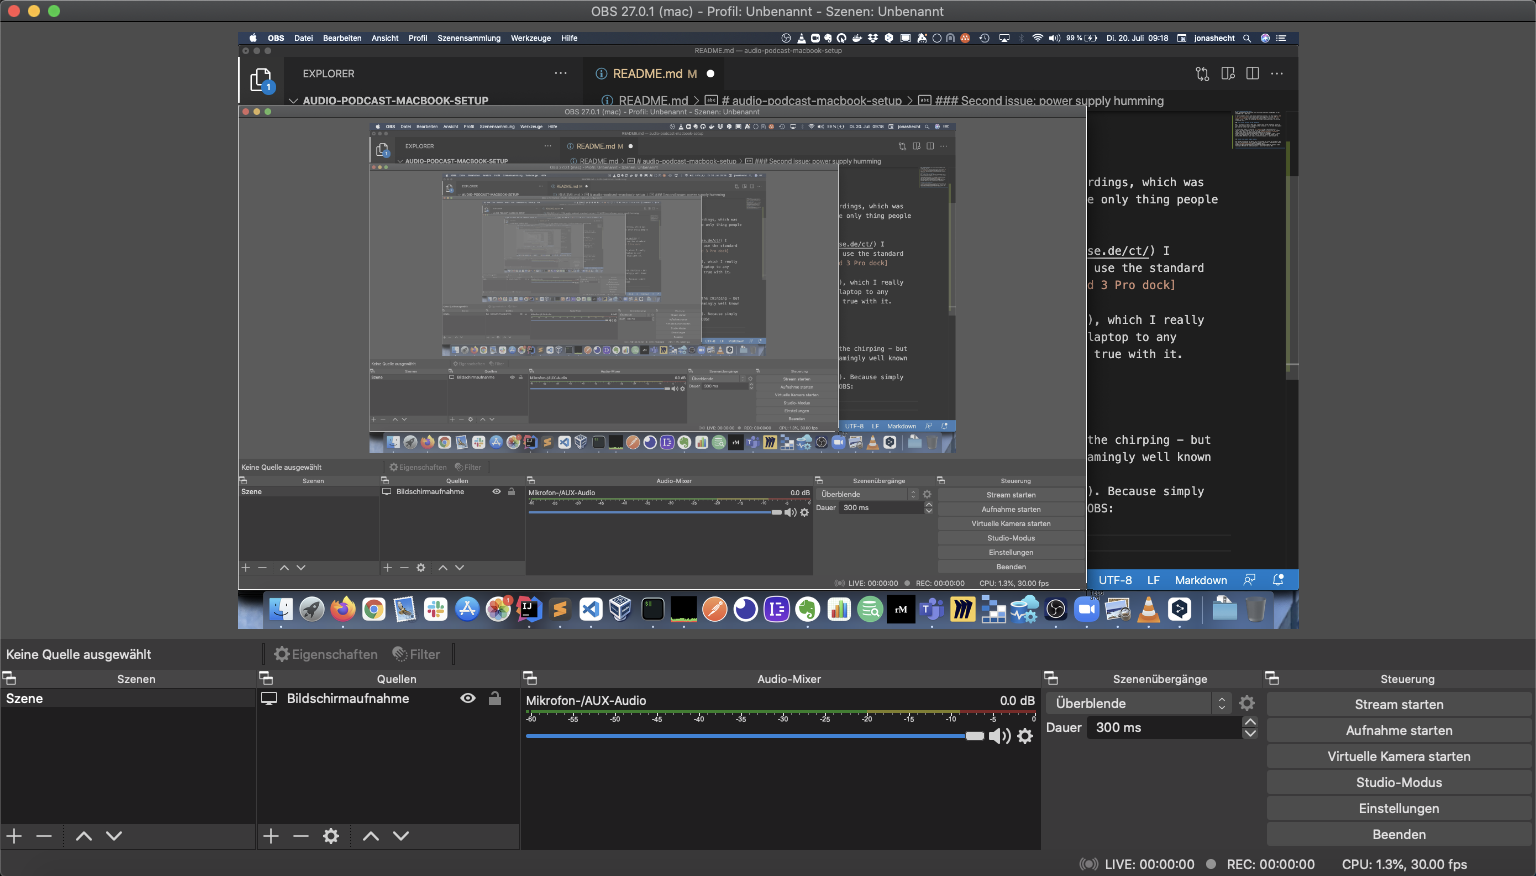Viewport: 1536px width, 876px height.
Task: Move the source down in the Quellen list
Action: click(x=401, y=836)
